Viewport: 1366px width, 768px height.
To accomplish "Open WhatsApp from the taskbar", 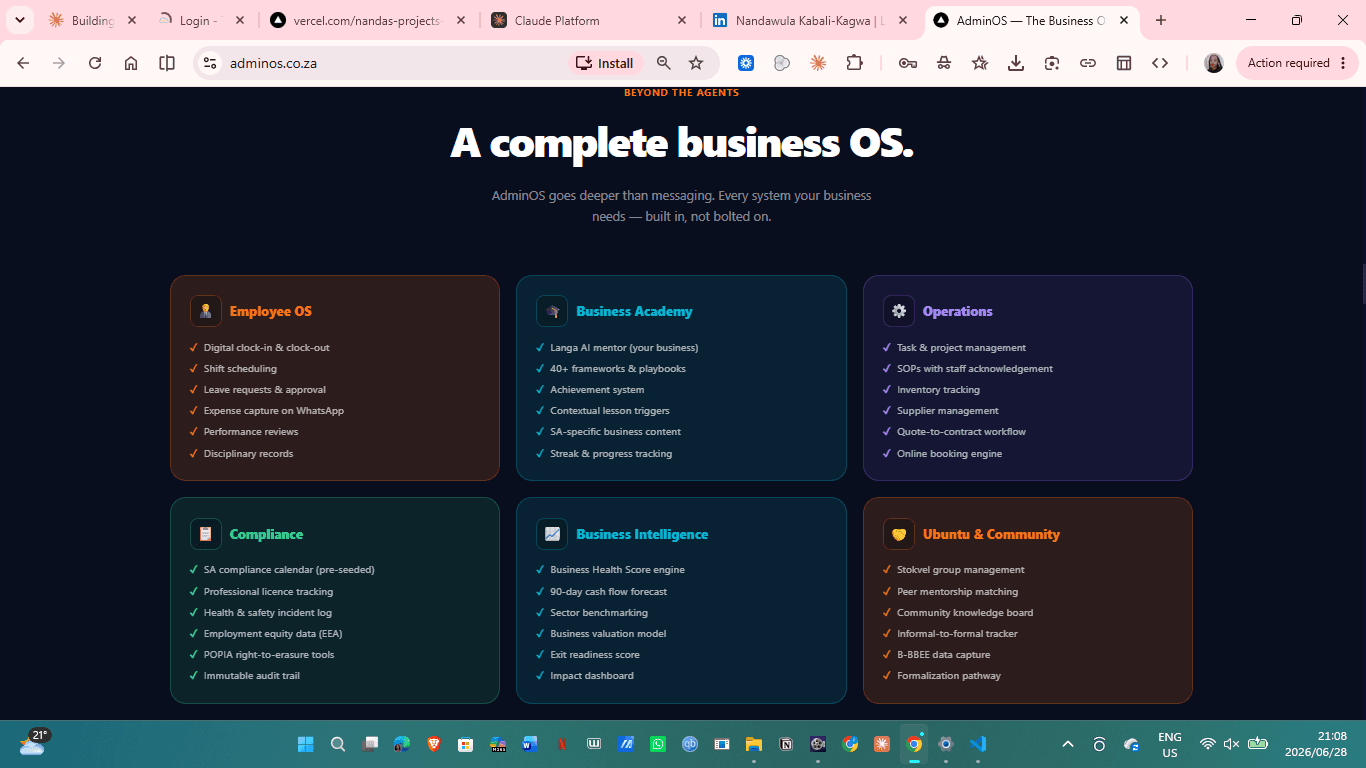I will pos(657,744).
